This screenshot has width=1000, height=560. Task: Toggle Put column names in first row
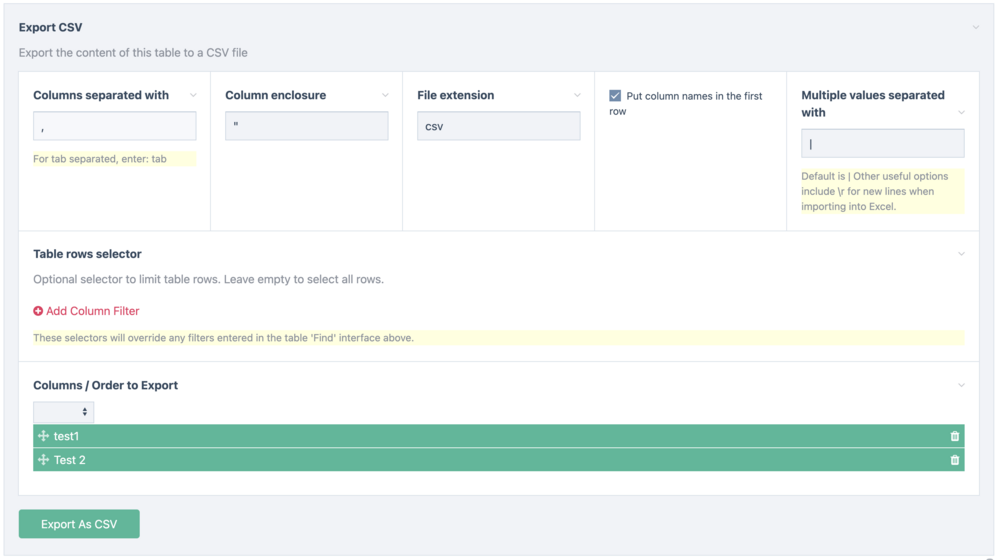615,96
